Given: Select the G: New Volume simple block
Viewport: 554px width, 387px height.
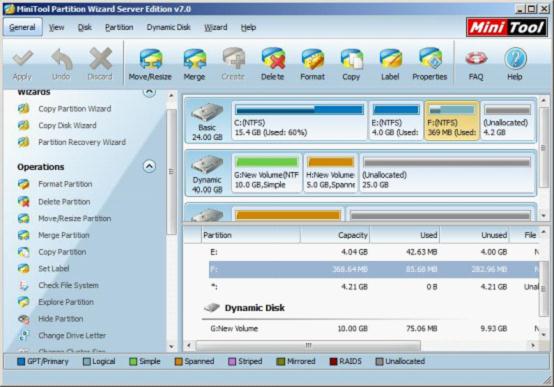Looking at the screenshot, I should 267,173.
